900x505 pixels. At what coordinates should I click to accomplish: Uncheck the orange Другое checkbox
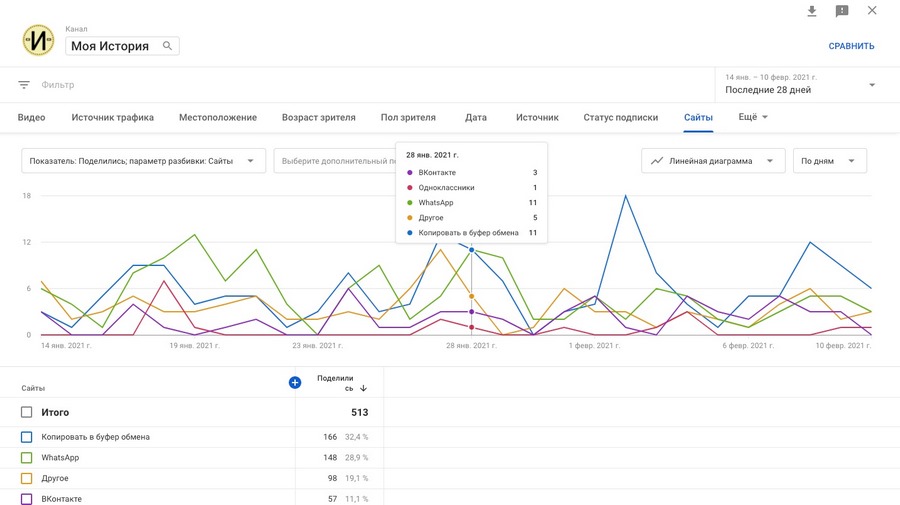(27, 478)
